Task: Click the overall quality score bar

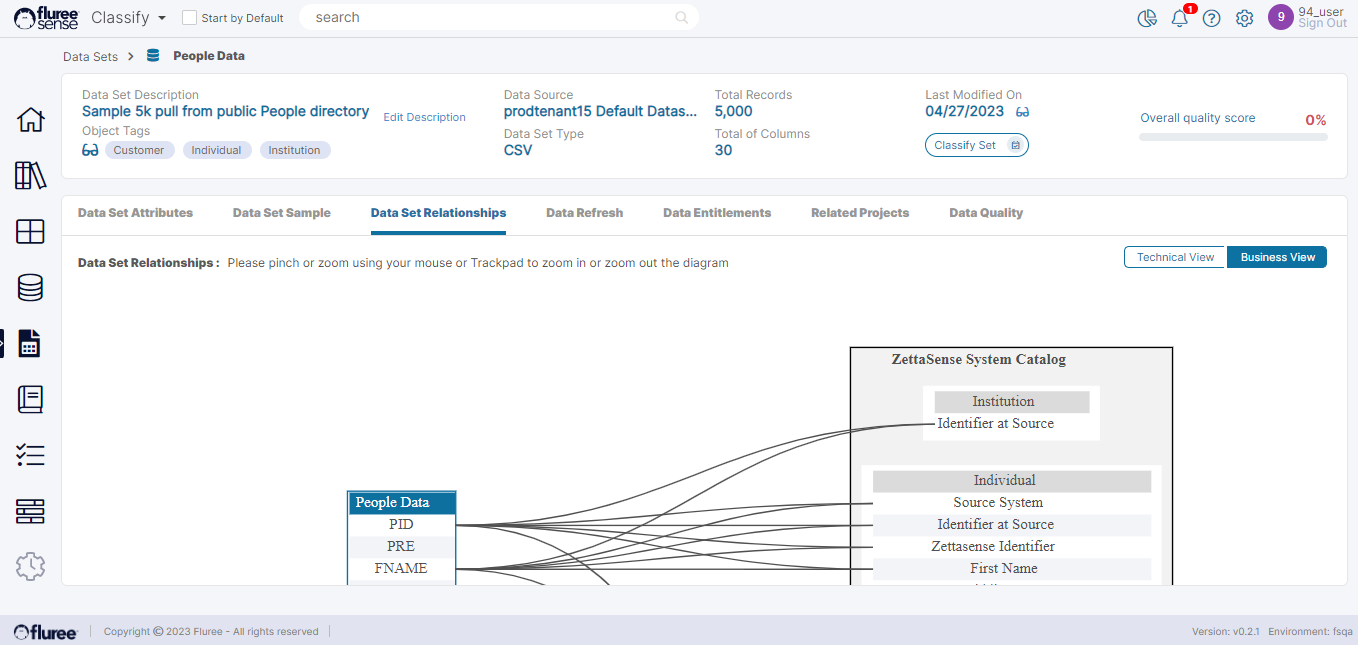Action: 1232,137
